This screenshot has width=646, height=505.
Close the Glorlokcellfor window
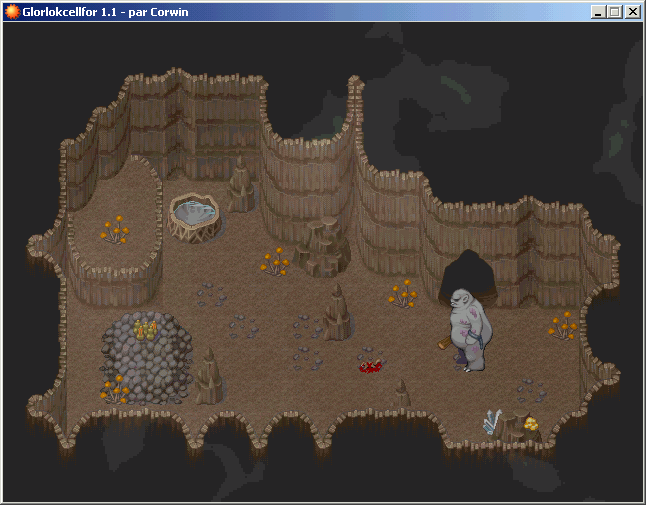click(x=633, y=12)
